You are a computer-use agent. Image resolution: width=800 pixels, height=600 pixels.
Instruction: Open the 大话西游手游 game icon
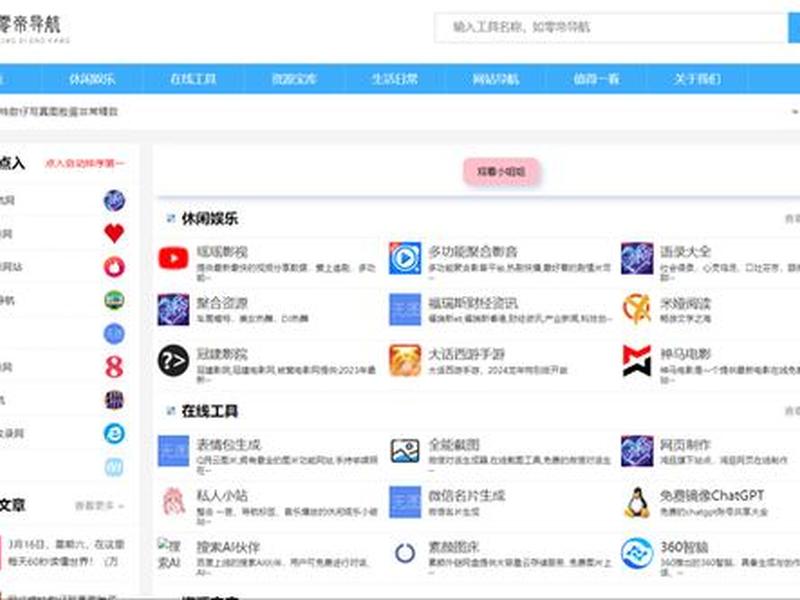coord(405,361)
